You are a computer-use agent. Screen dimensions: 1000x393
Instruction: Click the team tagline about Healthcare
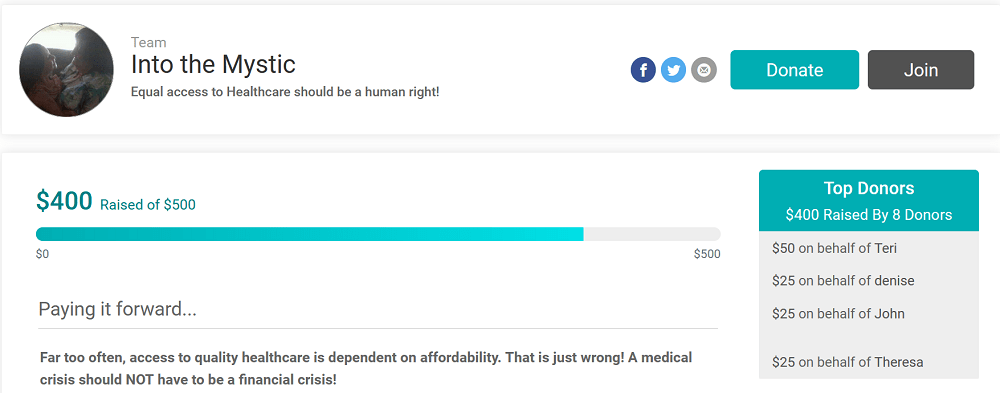click(285, 92)
